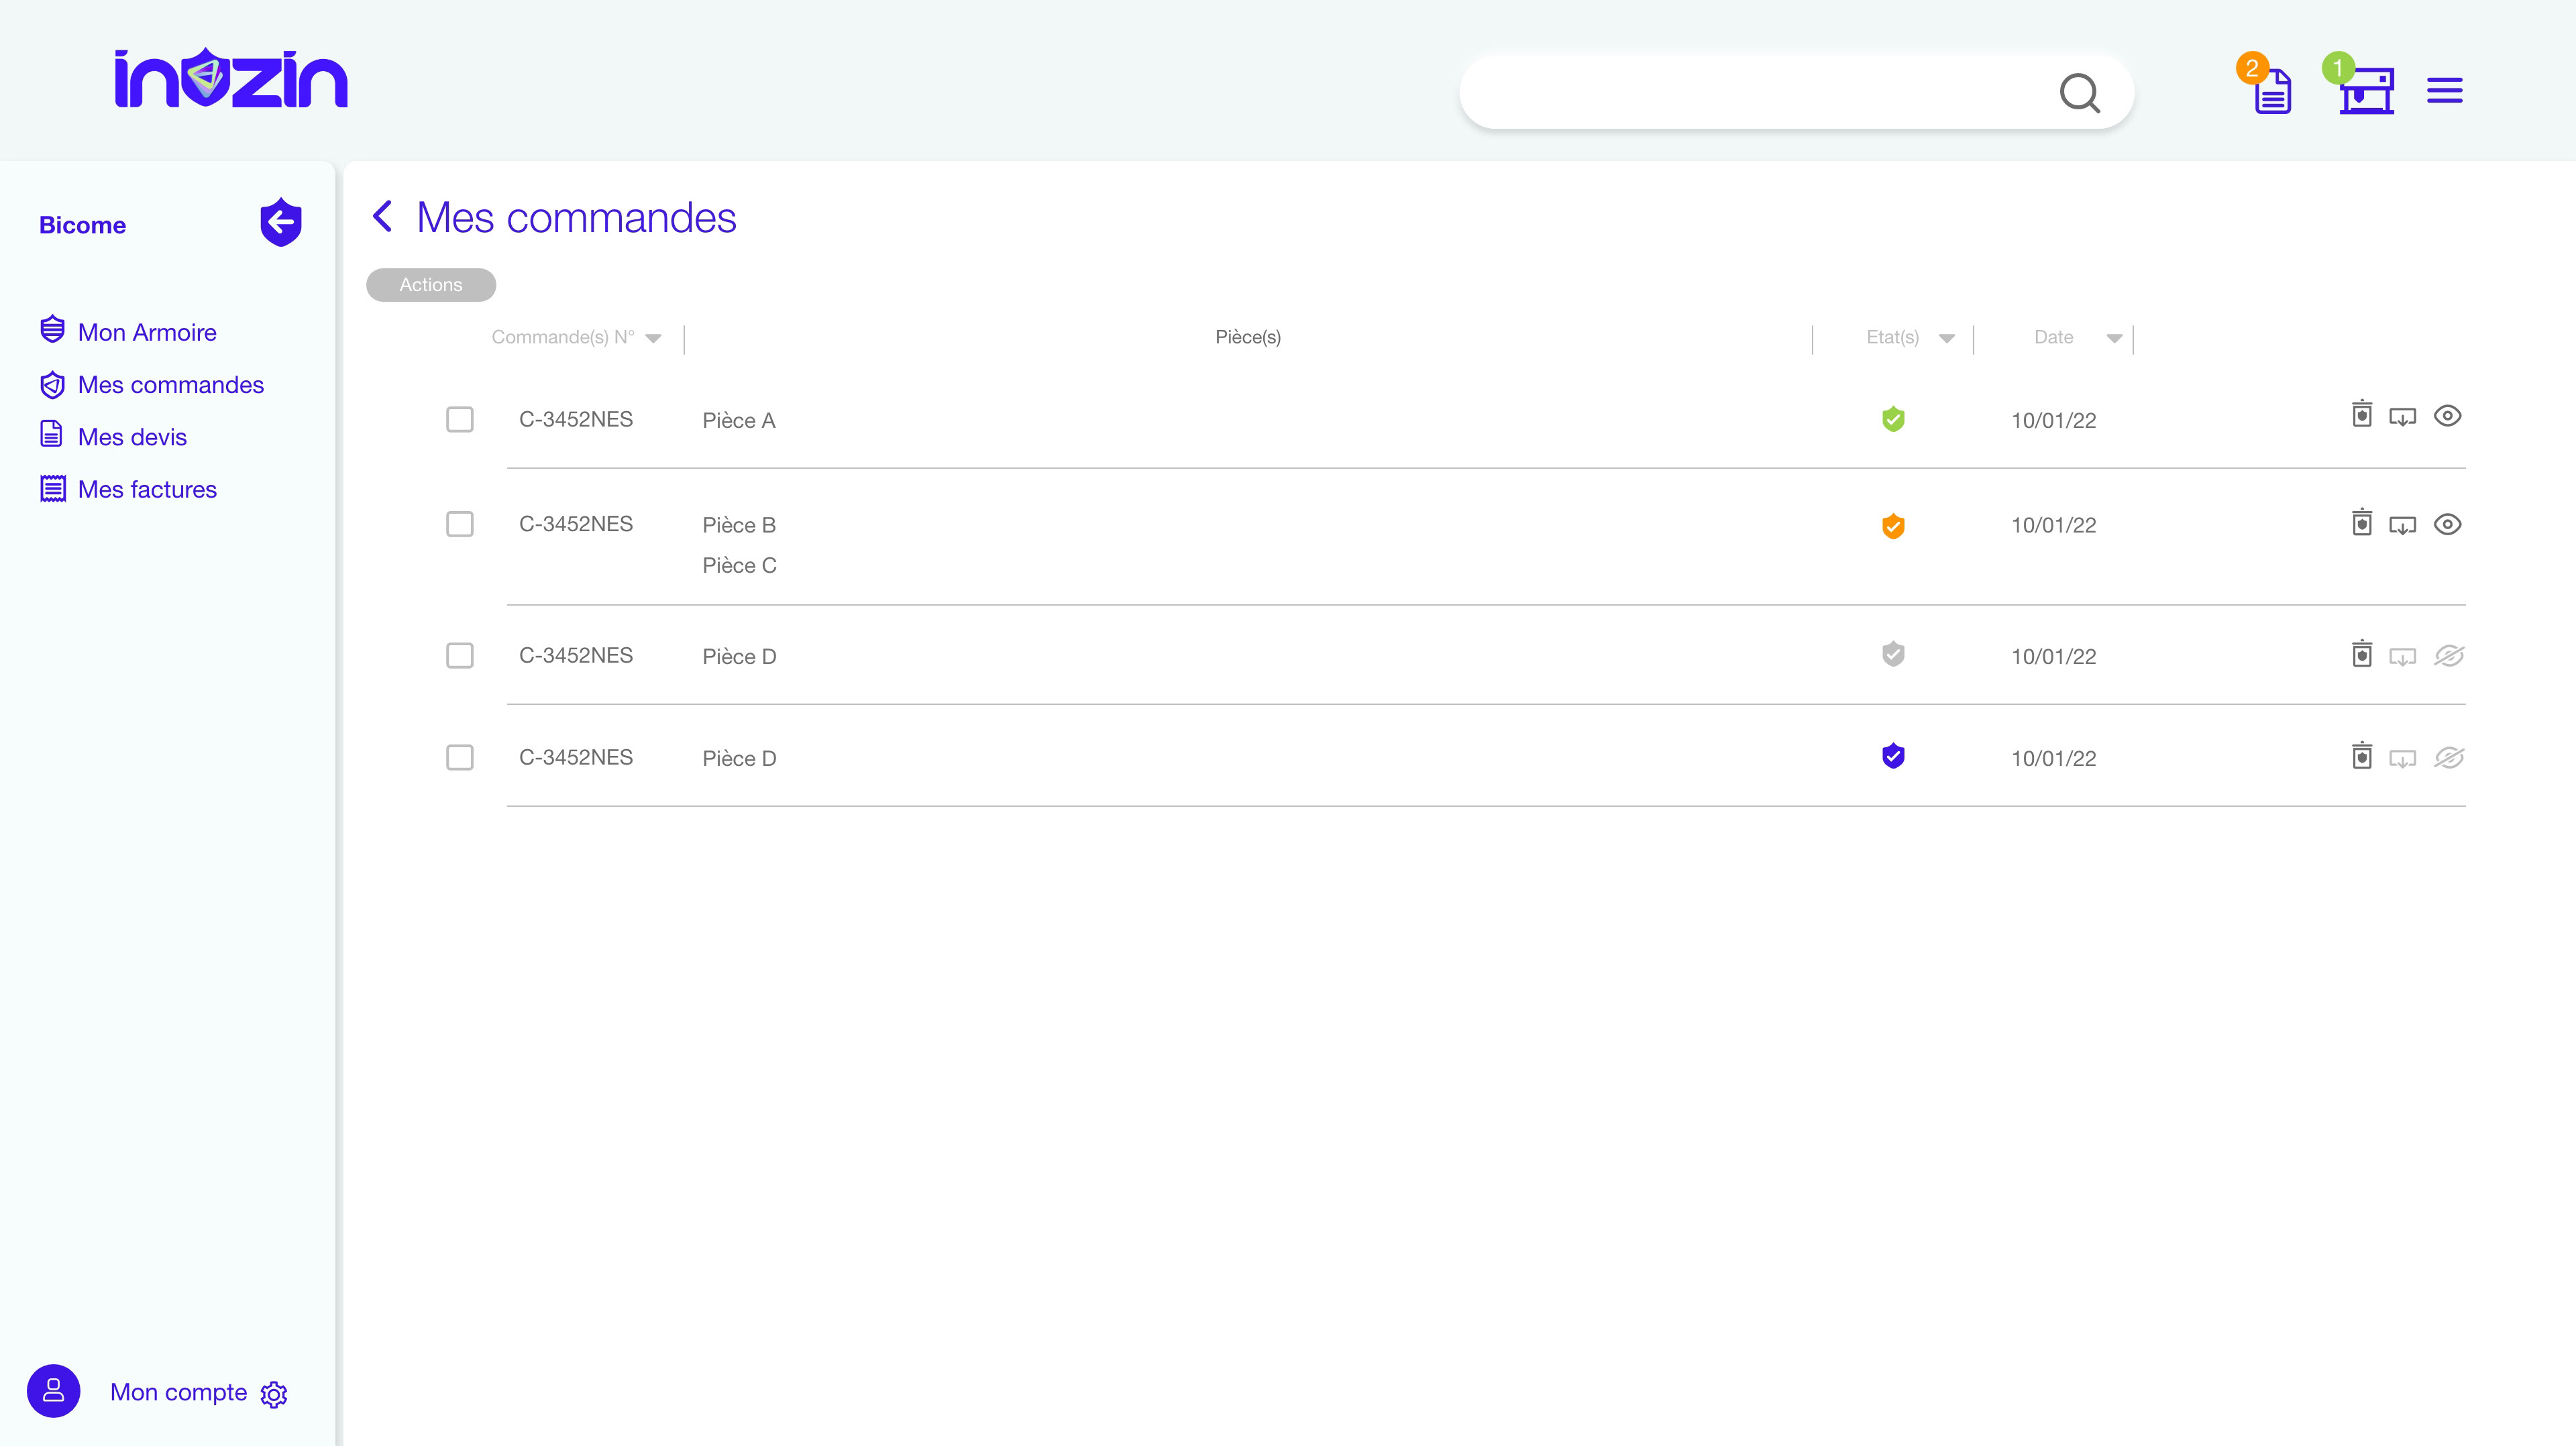Click delete icon on Pièce A row
The width and height of the screenshot is (2576, 1446).
pyautogui.click(x=2361, y=414)
